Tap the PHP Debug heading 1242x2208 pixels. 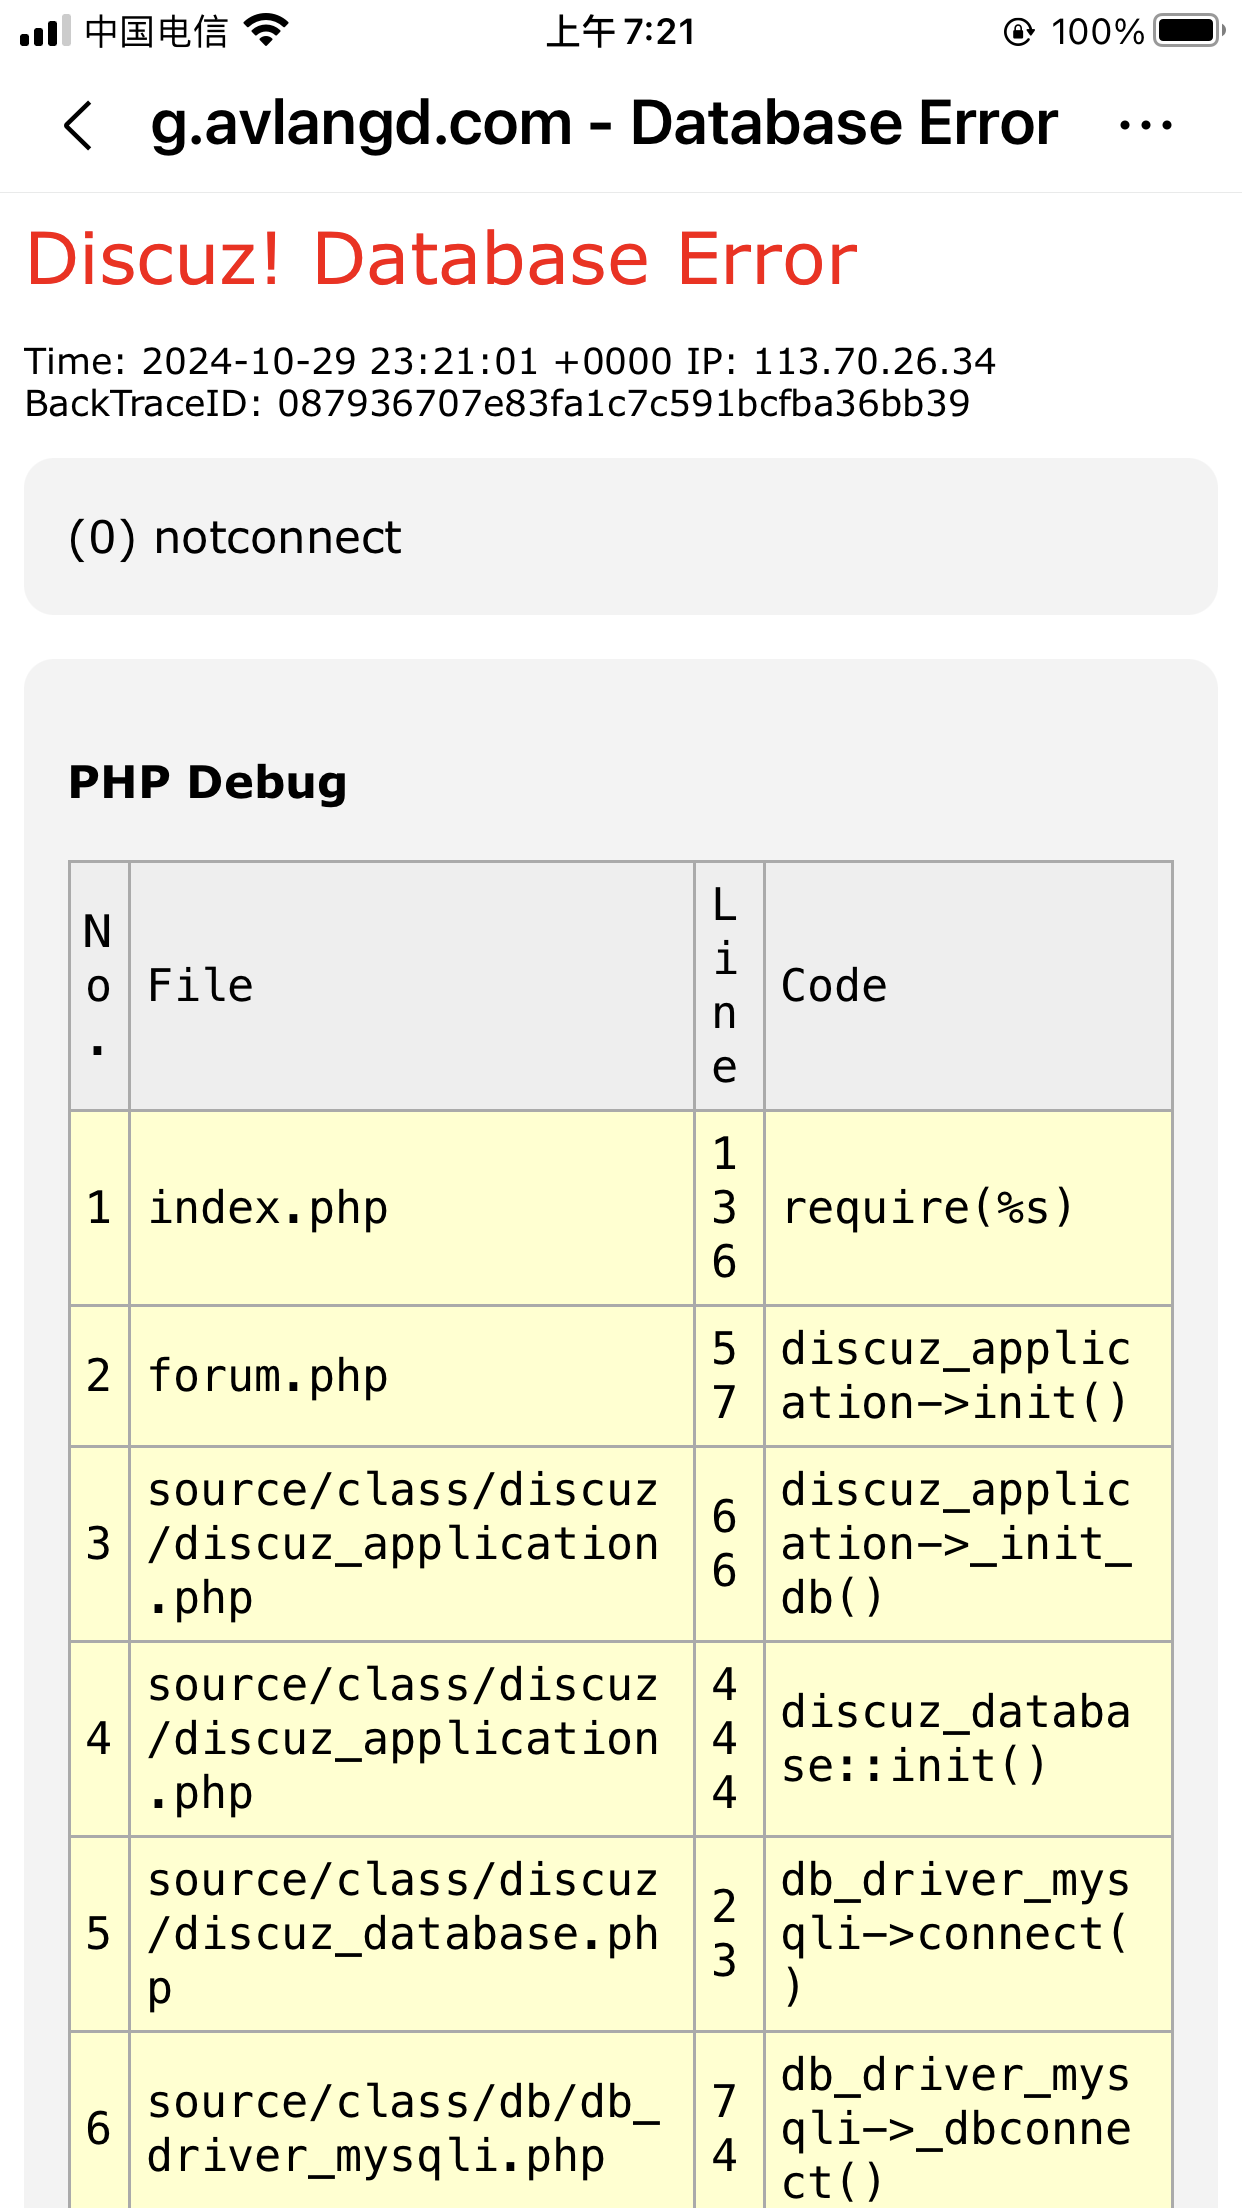pyautogui.click(x=207, y=782)
